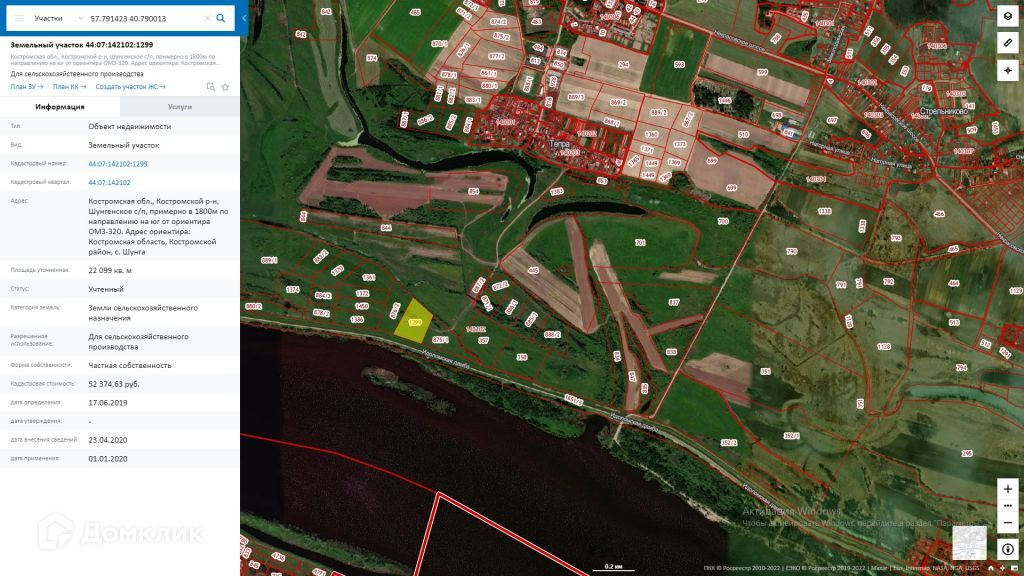This screenshot has width=1024, height=576.
Task: Open cadastral quarter 44:07:142102 link
Action: point(109,183)
